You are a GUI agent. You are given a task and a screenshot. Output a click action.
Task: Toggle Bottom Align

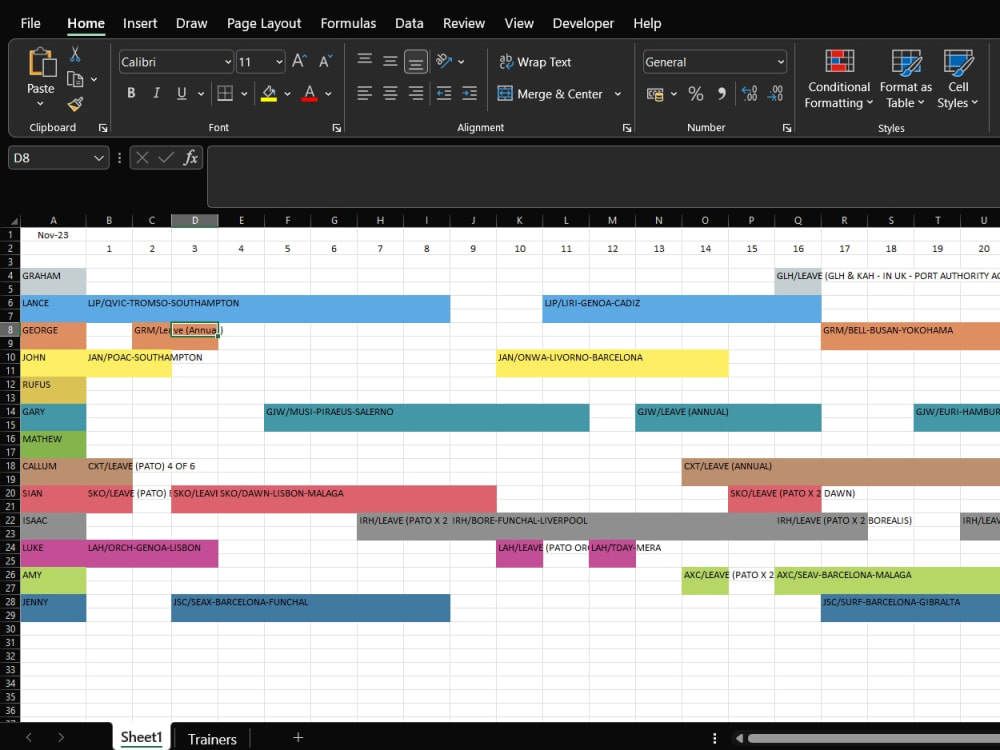point(416,62)
